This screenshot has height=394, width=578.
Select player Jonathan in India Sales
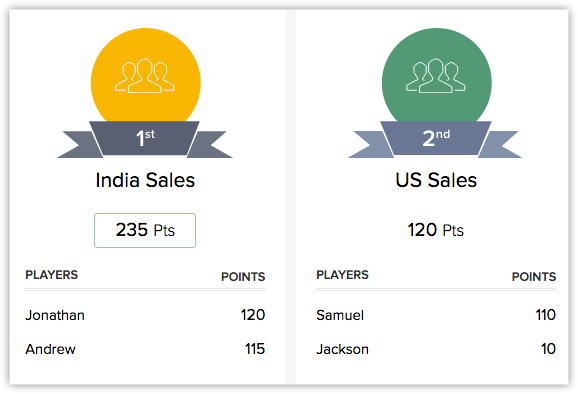click(55, 315)
